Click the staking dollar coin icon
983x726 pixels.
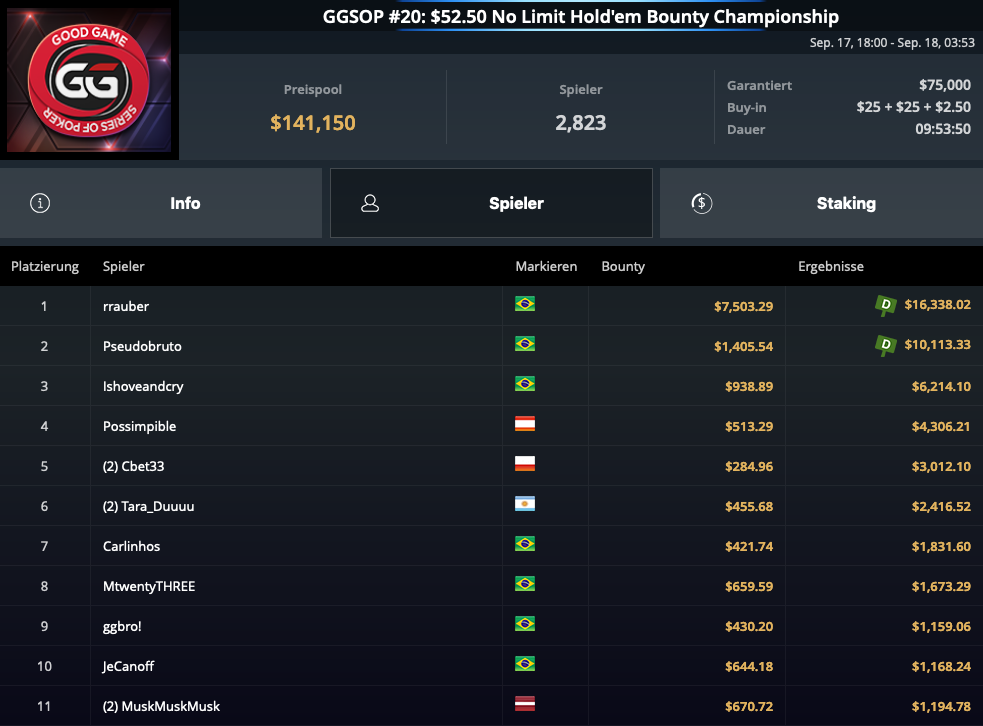coord(701,203)
